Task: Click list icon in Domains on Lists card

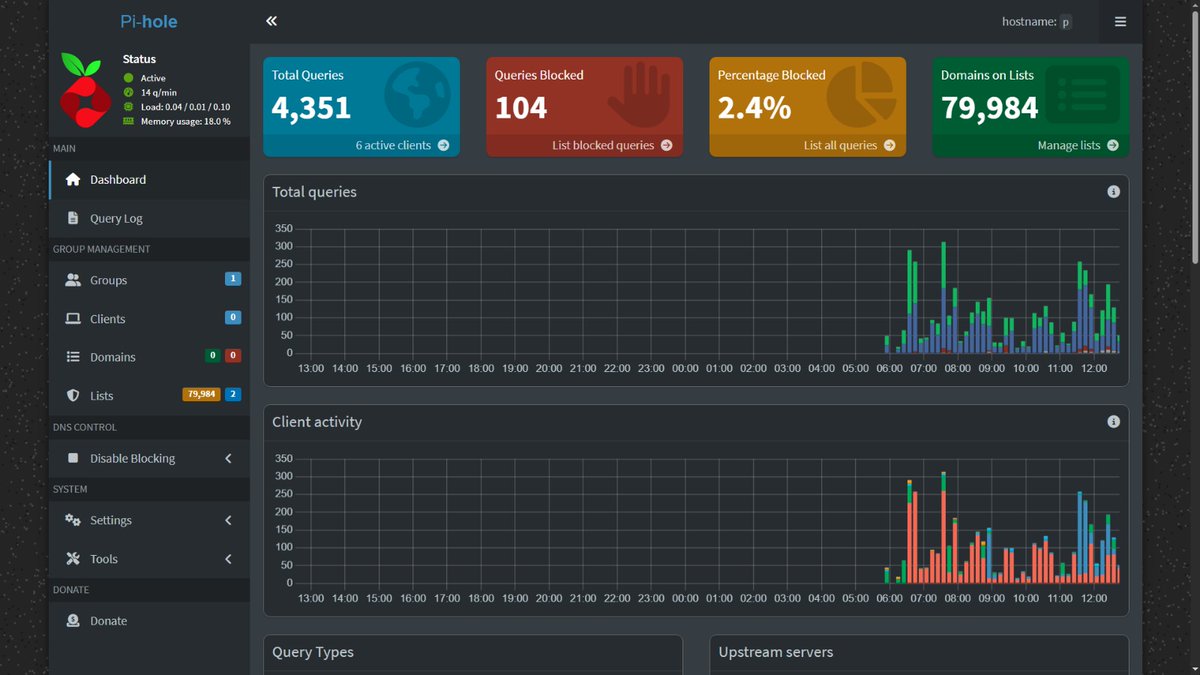Action: click(x=1083, y=95)
